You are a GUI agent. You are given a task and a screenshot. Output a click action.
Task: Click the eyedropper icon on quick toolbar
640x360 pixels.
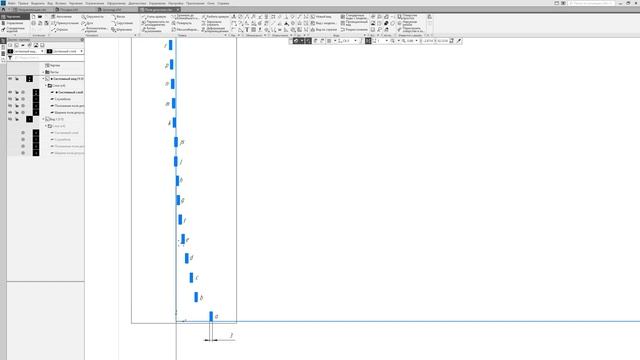(459, 41)
